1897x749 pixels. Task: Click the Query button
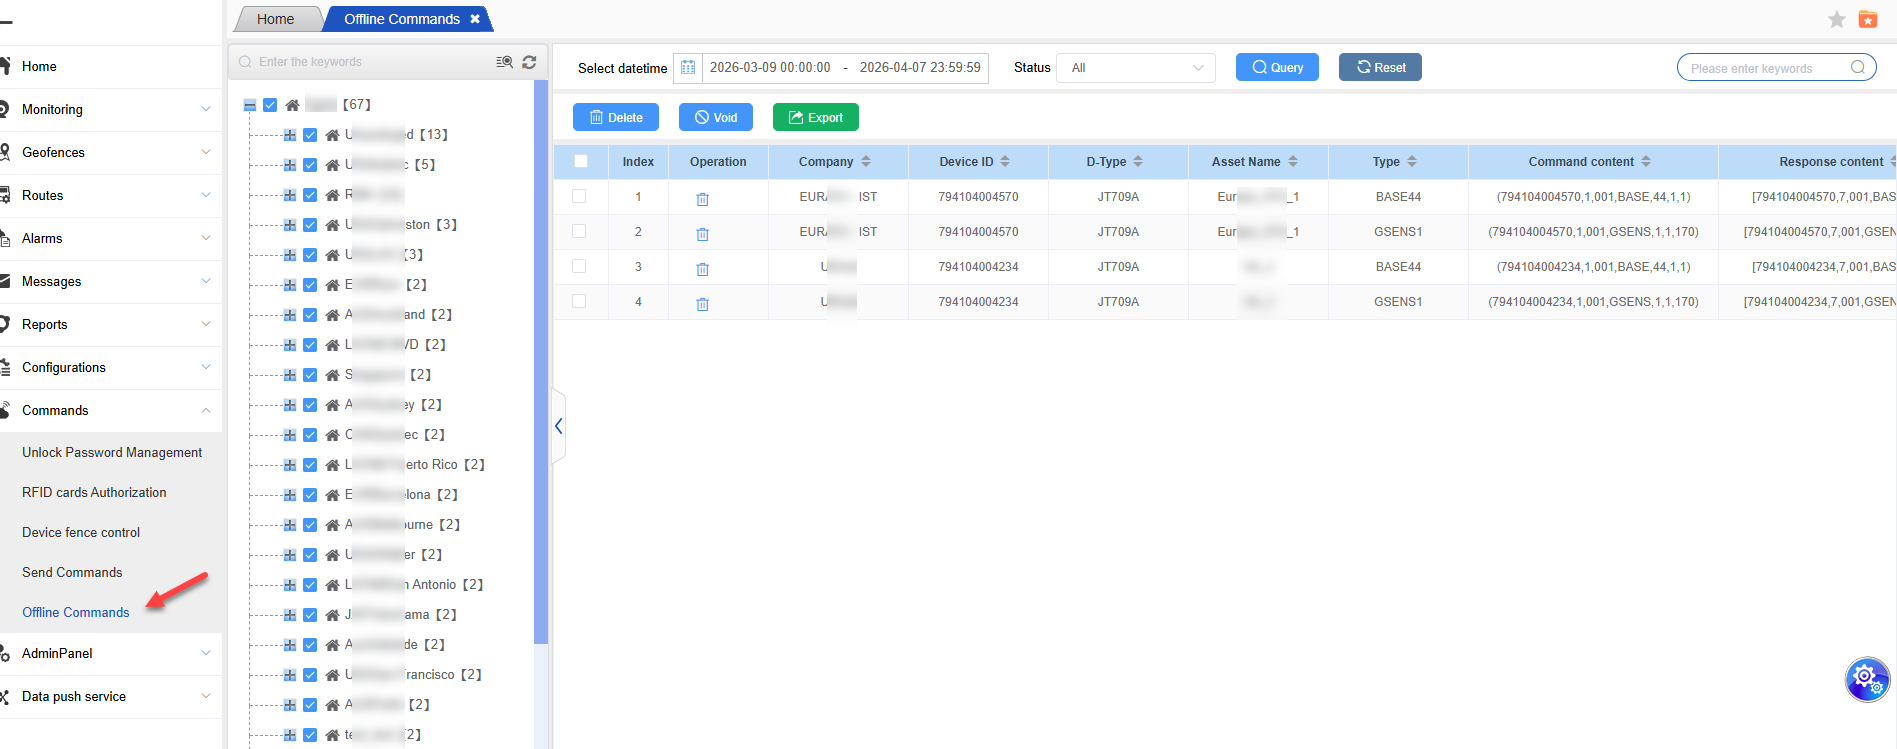coord(1277,67)
